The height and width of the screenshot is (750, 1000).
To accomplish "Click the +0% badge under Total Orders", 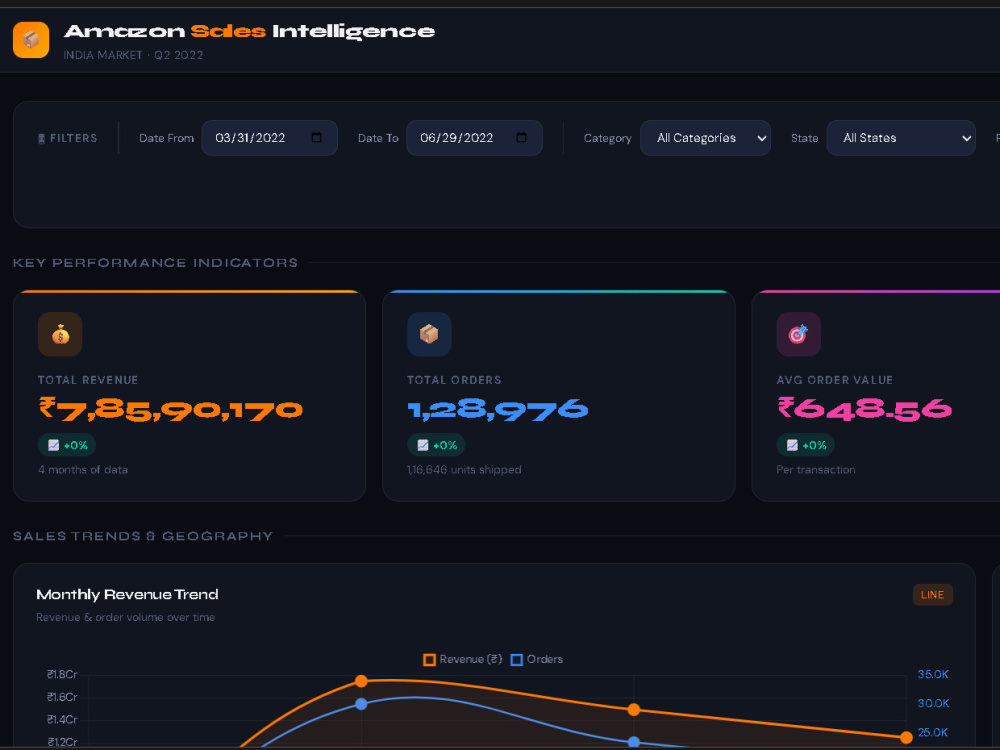I will pos(436,445).
